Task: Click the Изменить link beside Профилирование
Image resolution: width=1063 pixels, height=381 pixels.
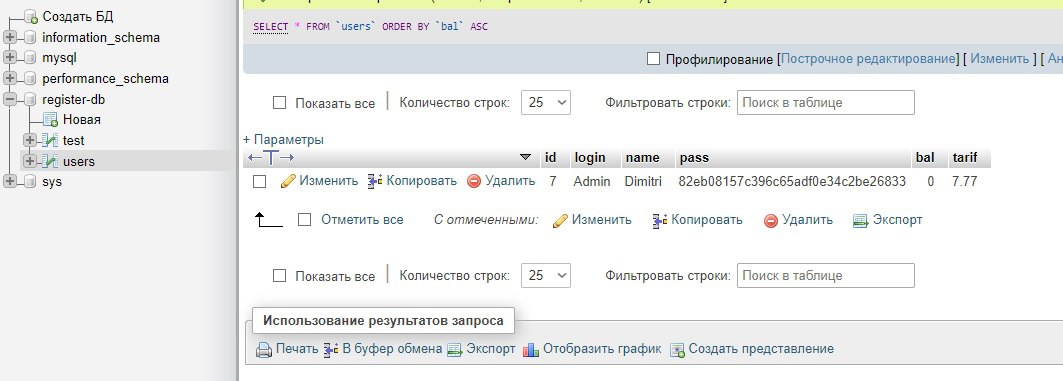Action: pos(999,59)
